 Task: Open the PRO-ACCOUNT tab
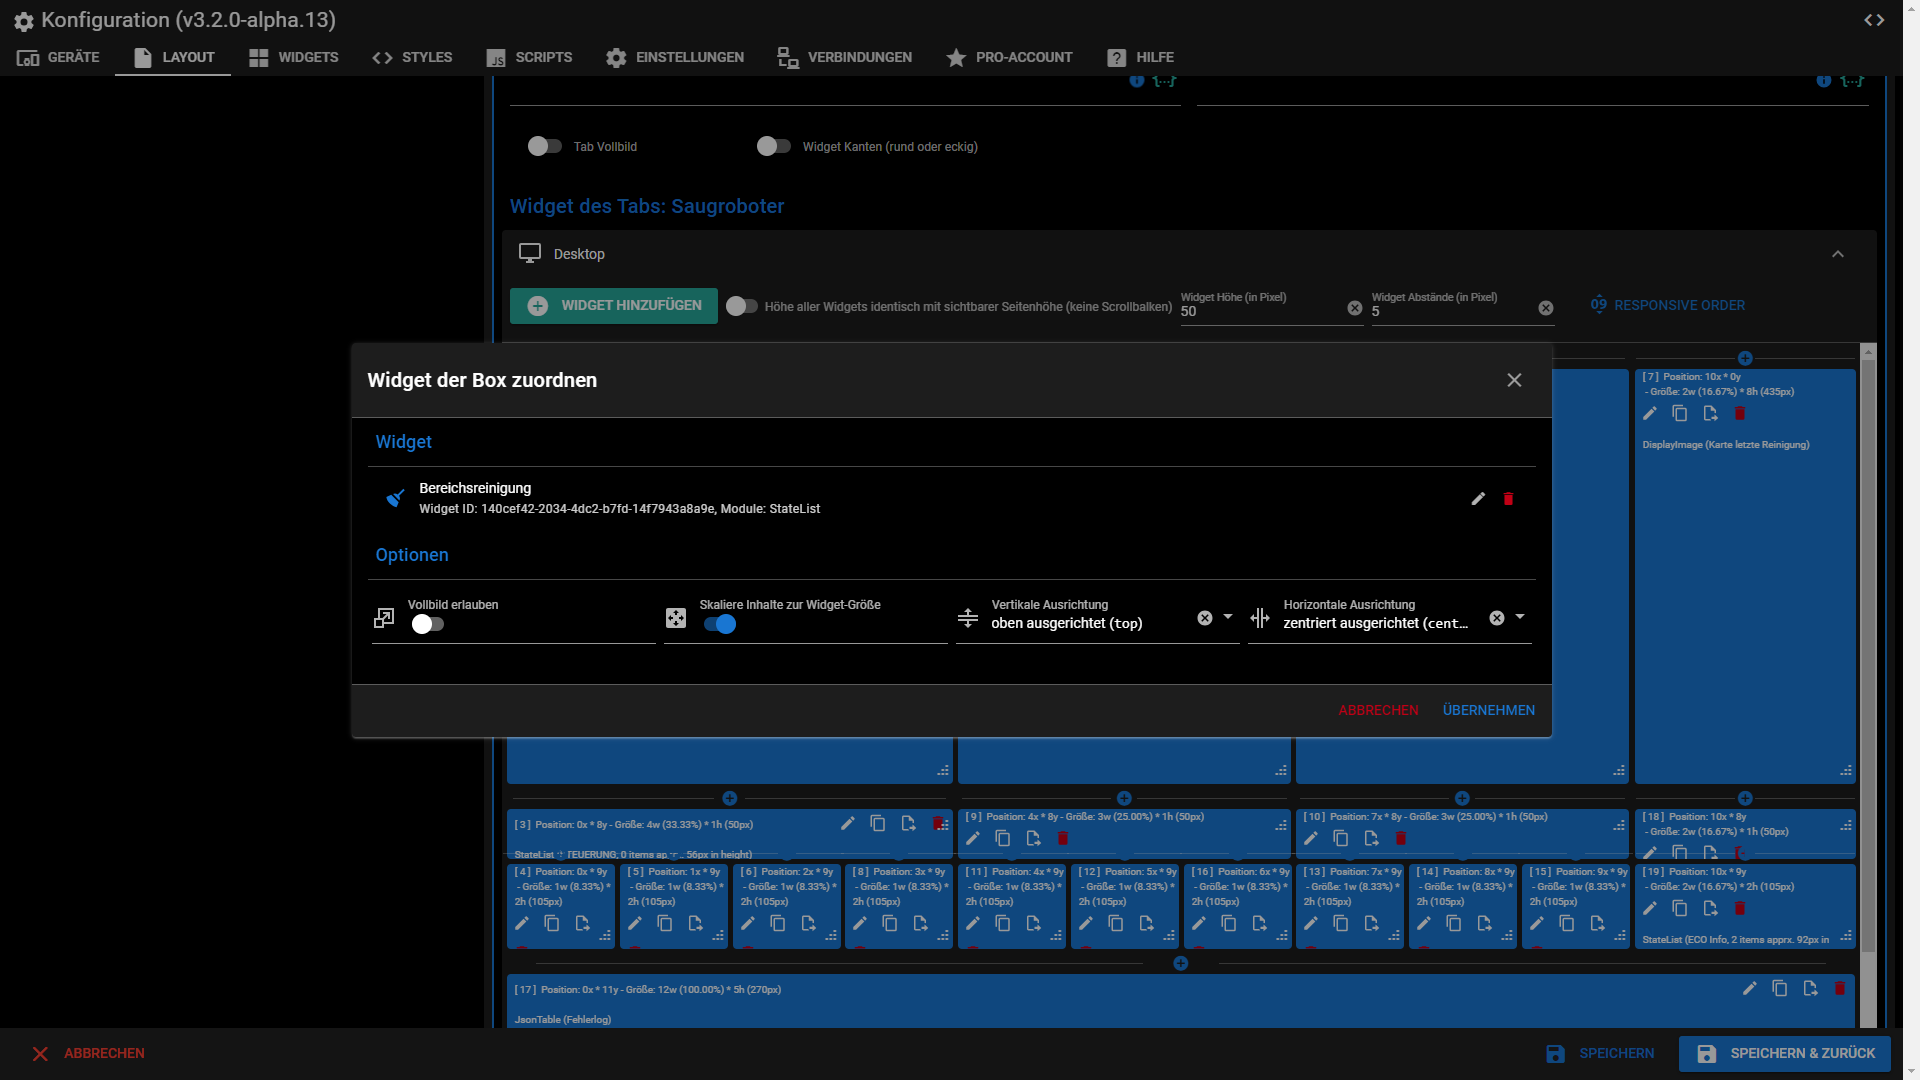pos(1009,58)
